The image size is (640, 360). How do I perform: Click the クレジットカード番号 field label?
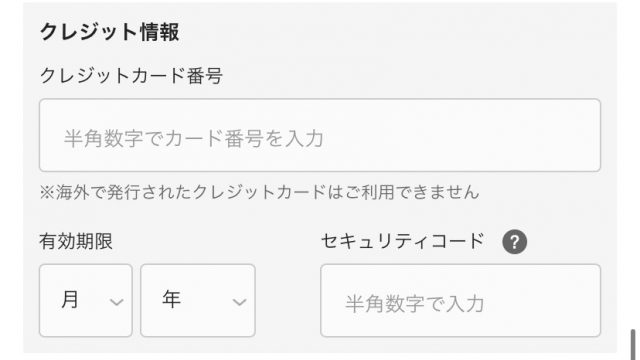click(131, 76)
